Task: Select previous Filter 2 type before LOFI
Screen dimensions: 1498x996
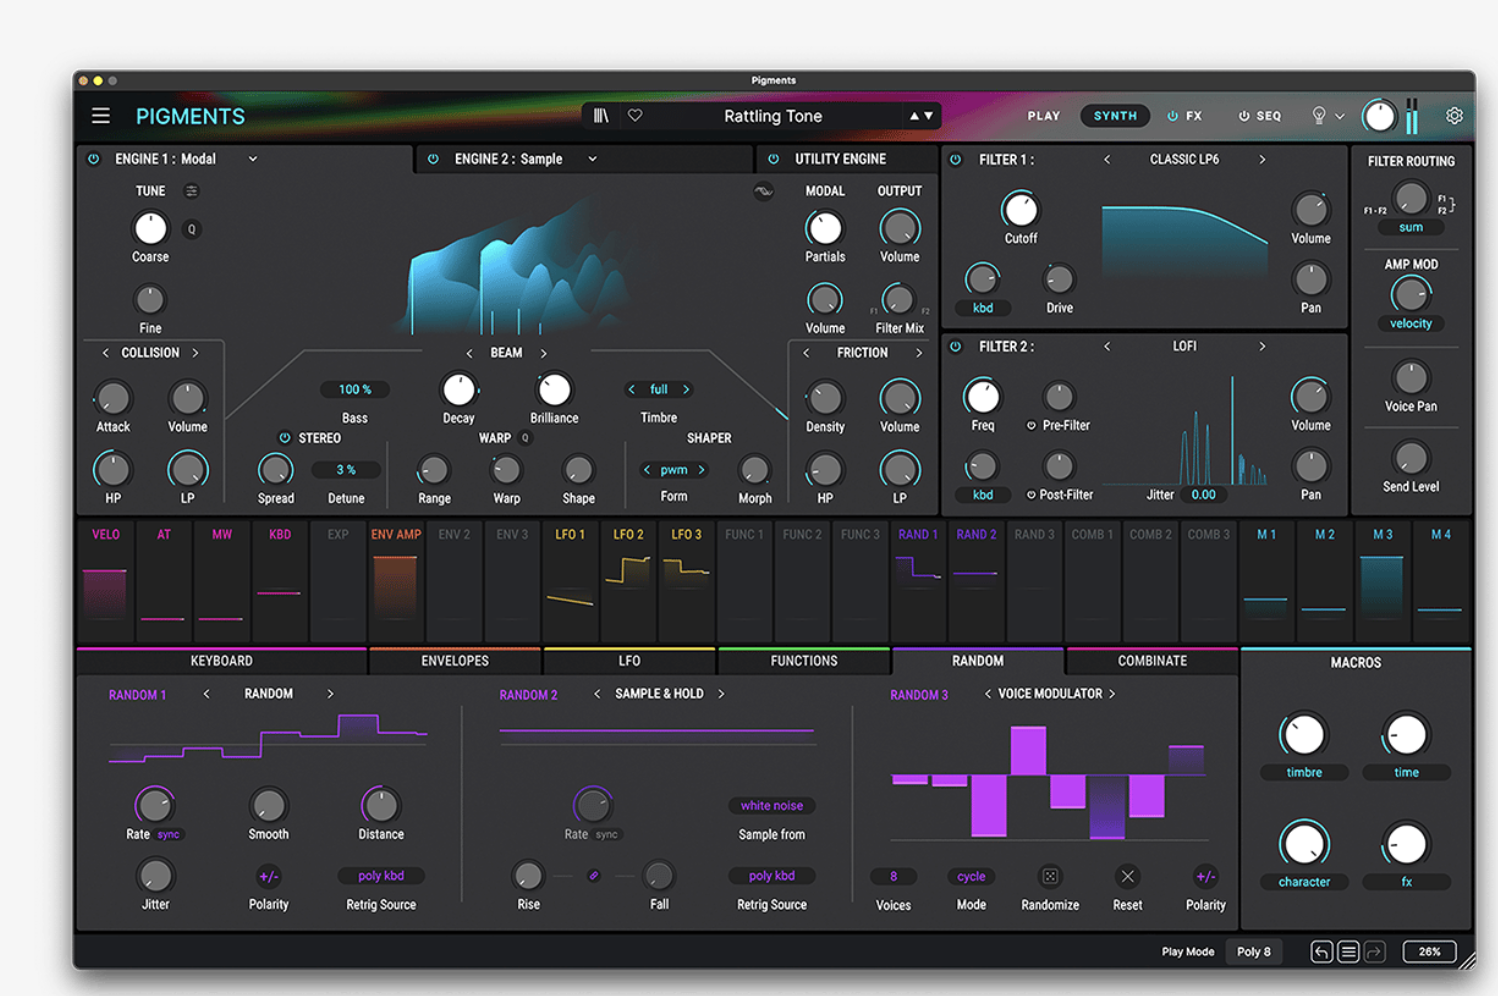Action: coord(1107,346)
